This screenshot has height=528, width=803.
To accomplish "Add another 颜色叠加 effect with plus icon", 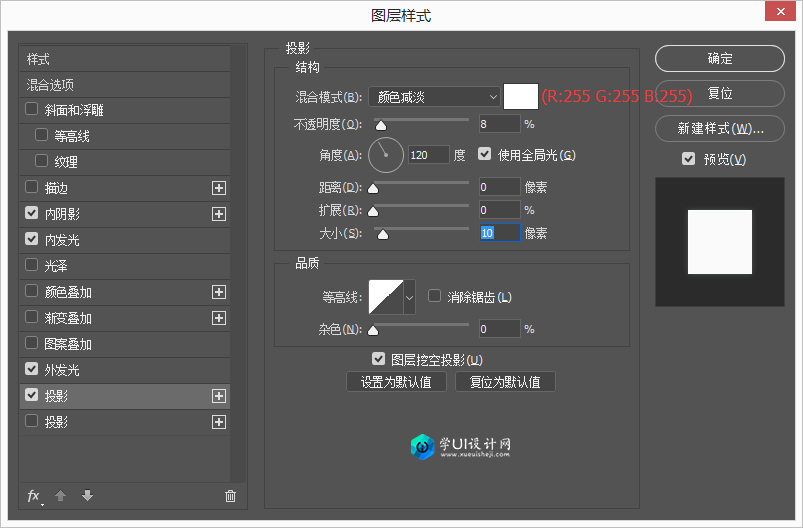I will 219,292.
